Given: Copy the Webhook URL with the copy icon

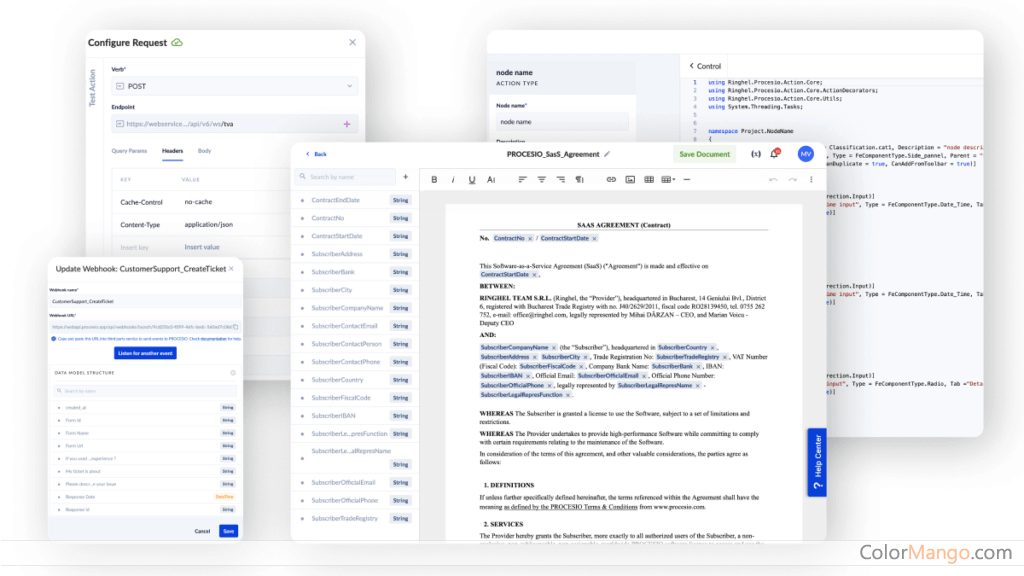Looking at the screenshot, I should (236, 327).
